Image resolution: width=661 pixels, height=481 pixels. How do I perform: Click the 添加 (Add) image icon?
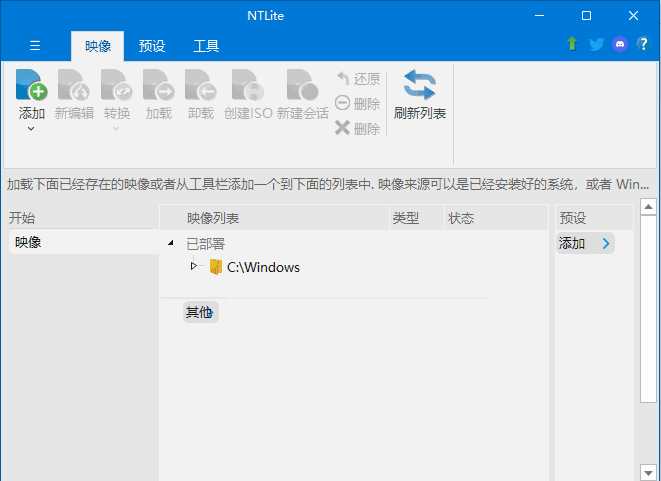tap(31, 85)
